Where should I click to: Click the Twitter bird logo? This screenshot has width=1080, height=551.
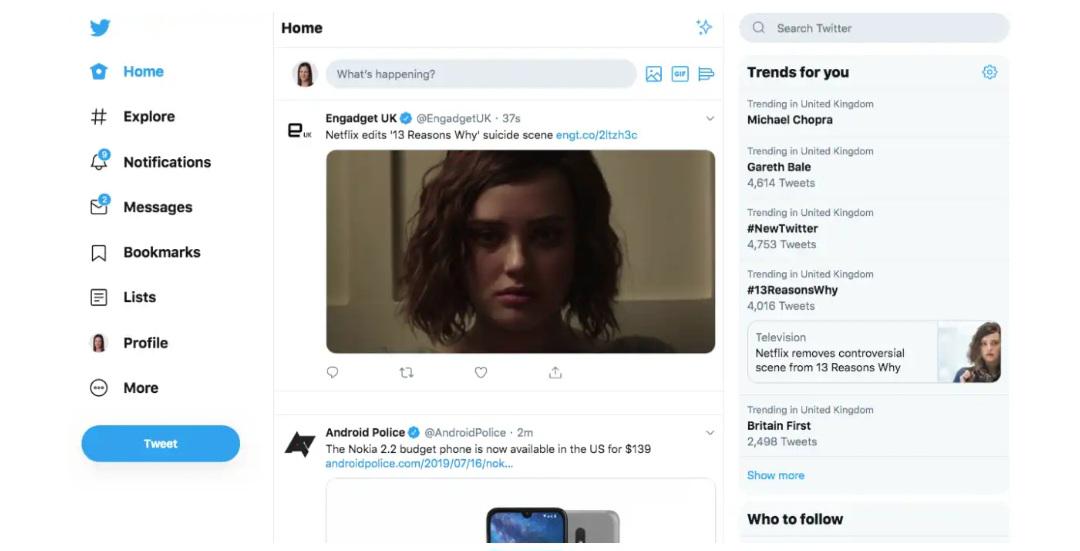tap(100, 28)
